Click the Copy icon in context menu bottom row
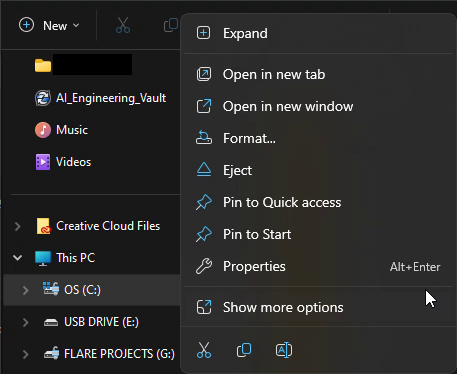The height and width of the screenshot is (374, 457). [244, 350]
